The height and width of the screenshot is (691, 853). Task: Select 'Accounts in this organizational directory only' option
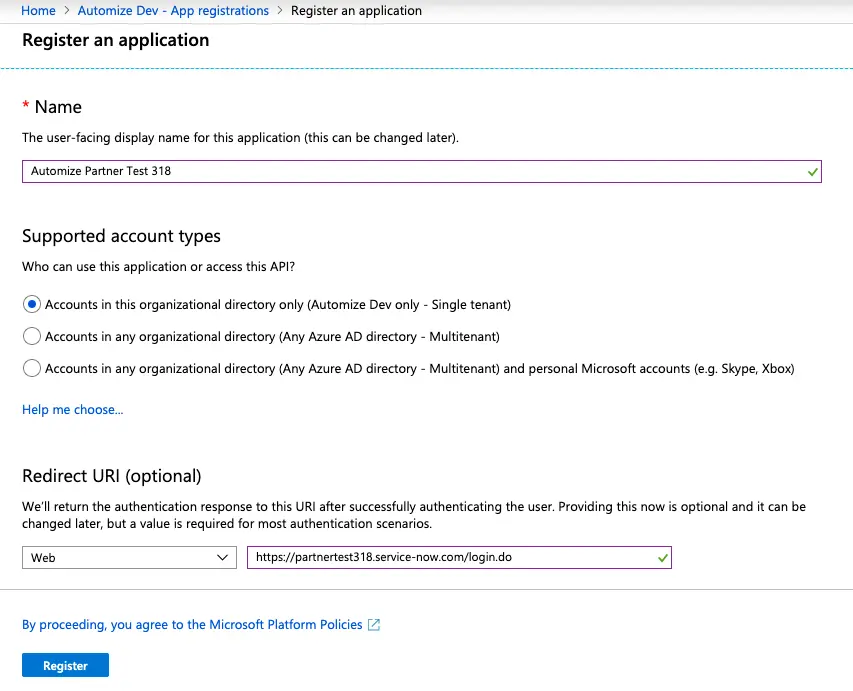click(x=31, y=304)
